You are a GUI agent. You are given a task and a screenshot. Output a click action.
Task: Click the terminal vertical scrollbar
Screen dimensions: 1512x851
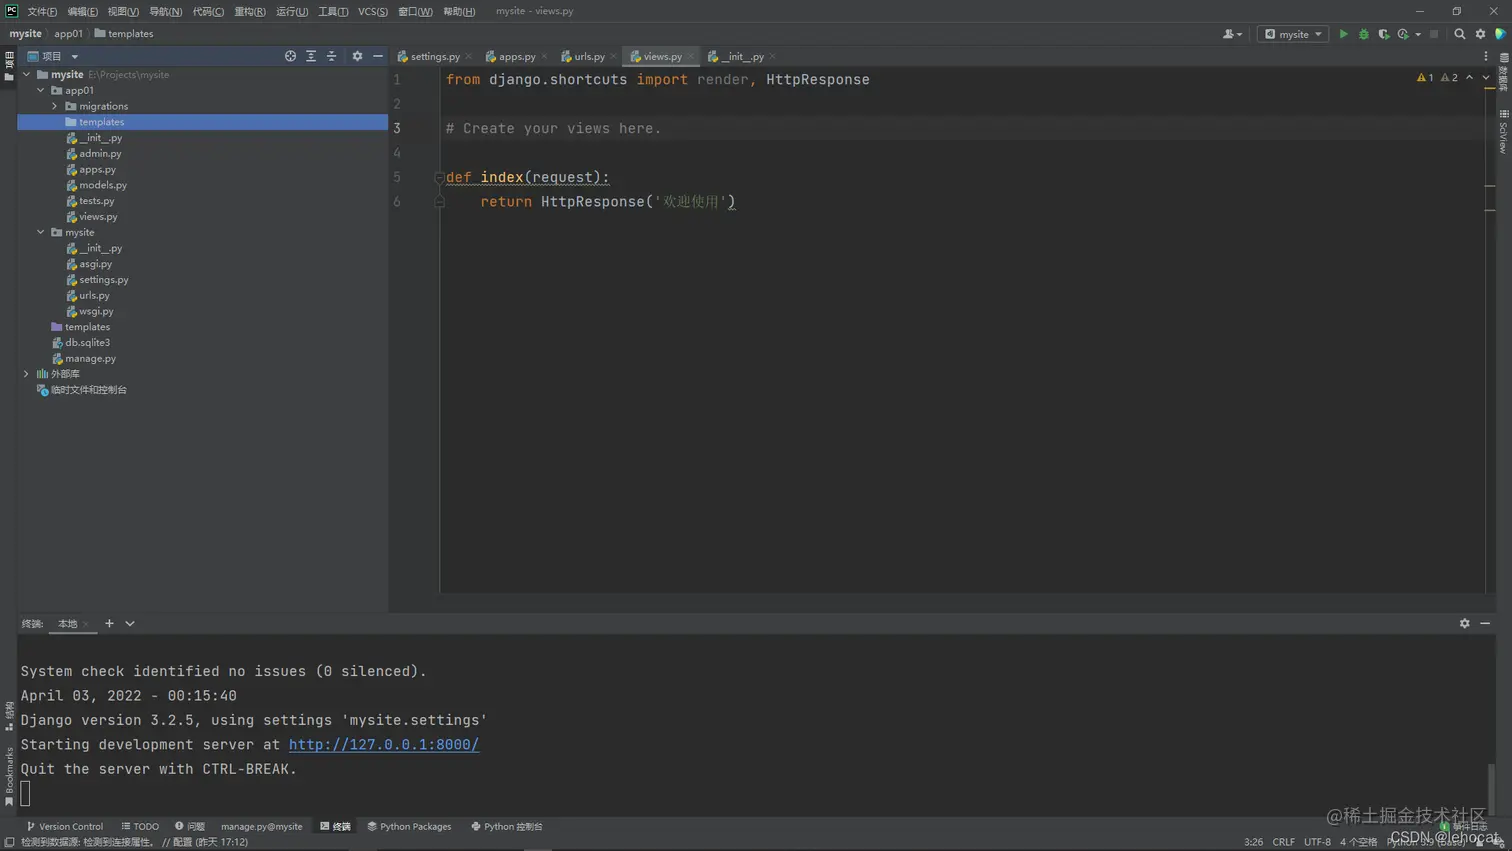tap(1491, 788)
